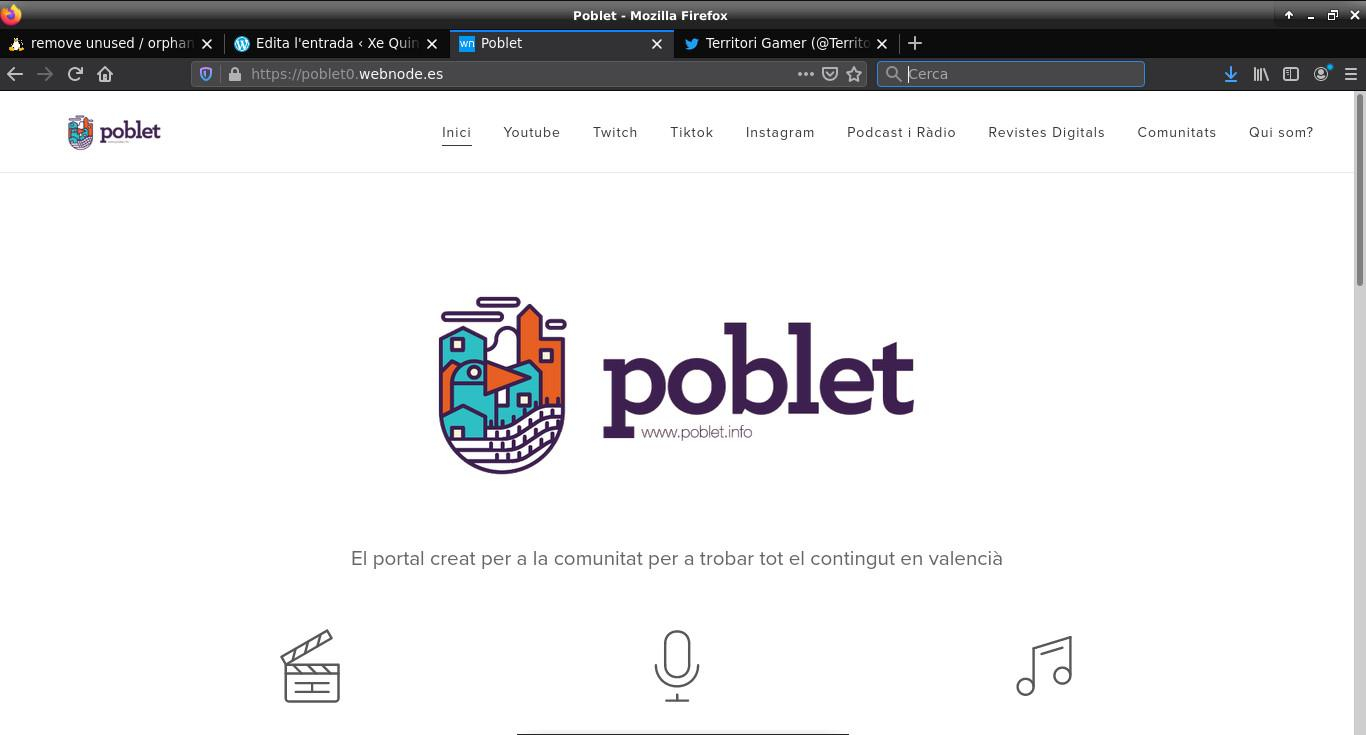Open Podcast i Ràdio page
The height and width of the screenshot is (735, 1366).
pyautogui.click(x=901, y=132)
